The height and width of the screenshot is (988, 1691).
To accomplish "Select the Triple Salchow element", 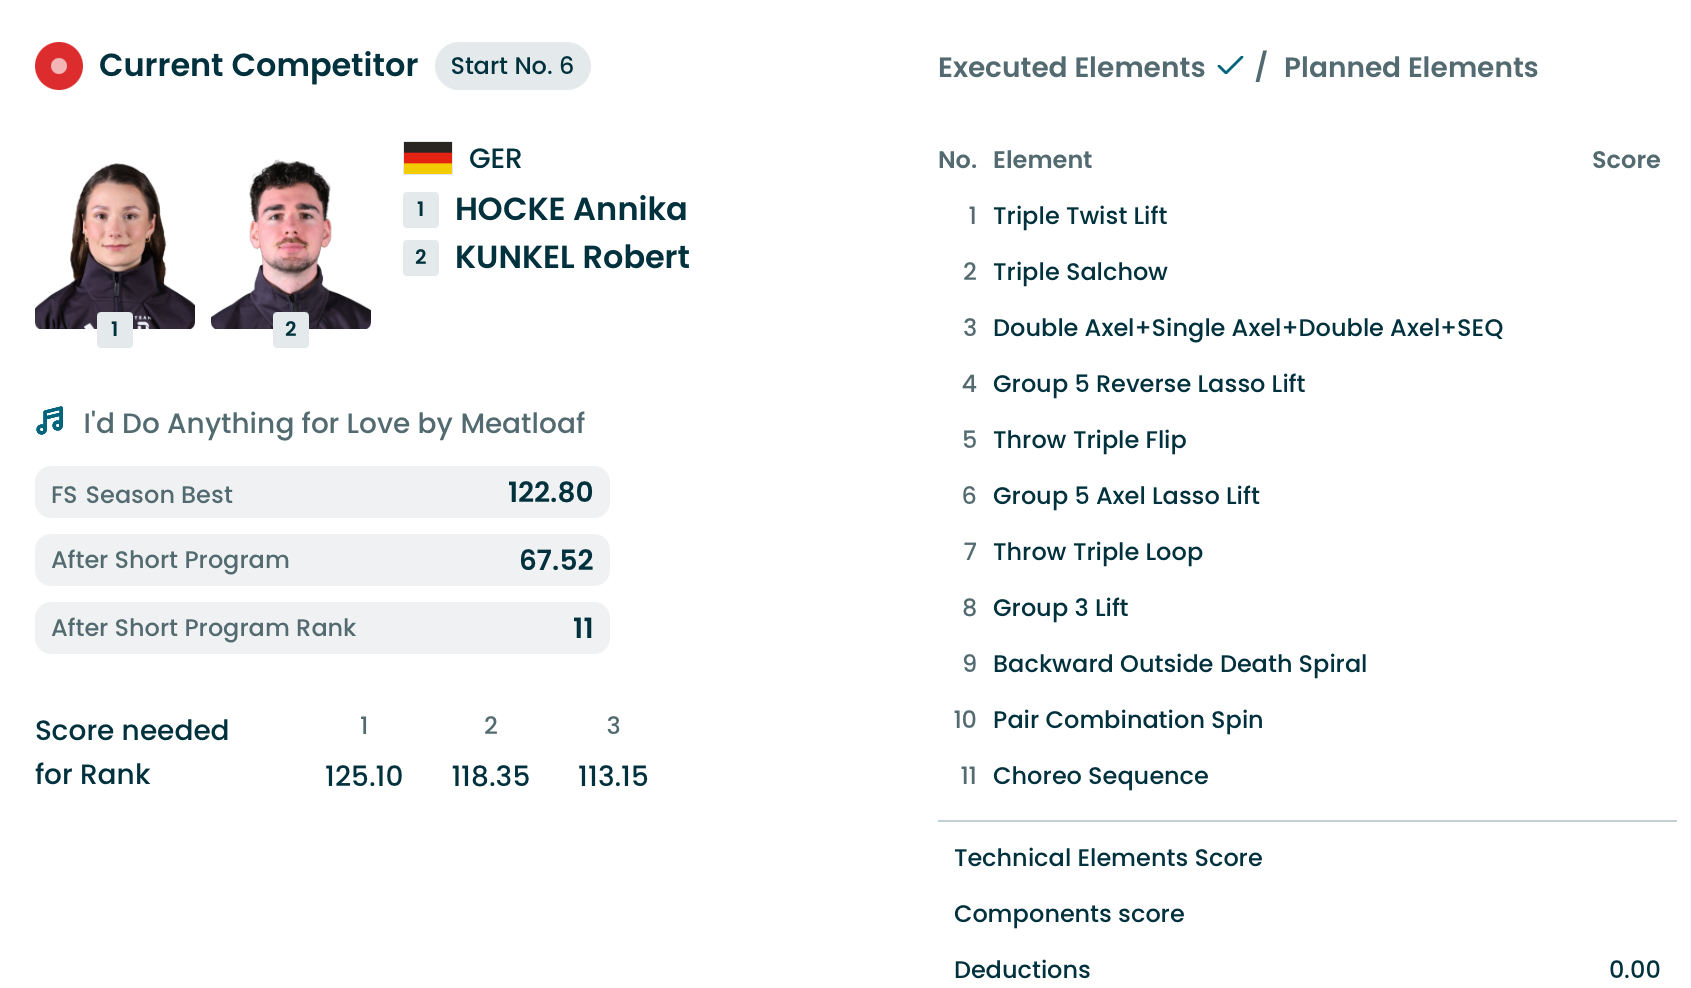I will coord(1080,272).
